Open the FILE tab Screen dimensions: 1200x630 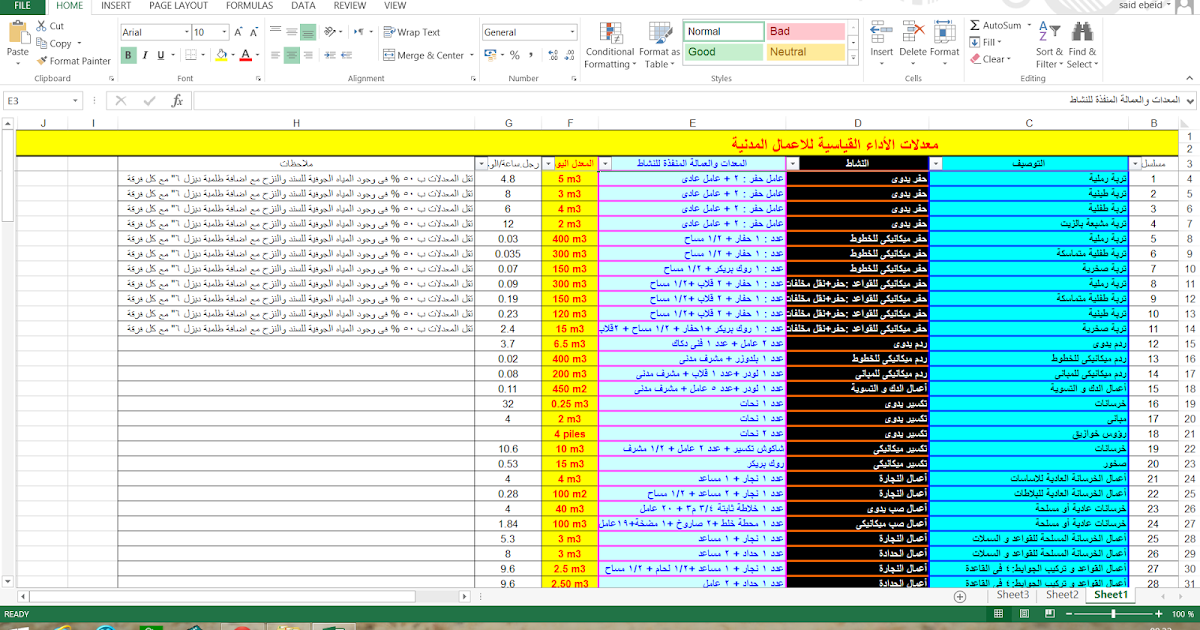click(x=22, y=5)
